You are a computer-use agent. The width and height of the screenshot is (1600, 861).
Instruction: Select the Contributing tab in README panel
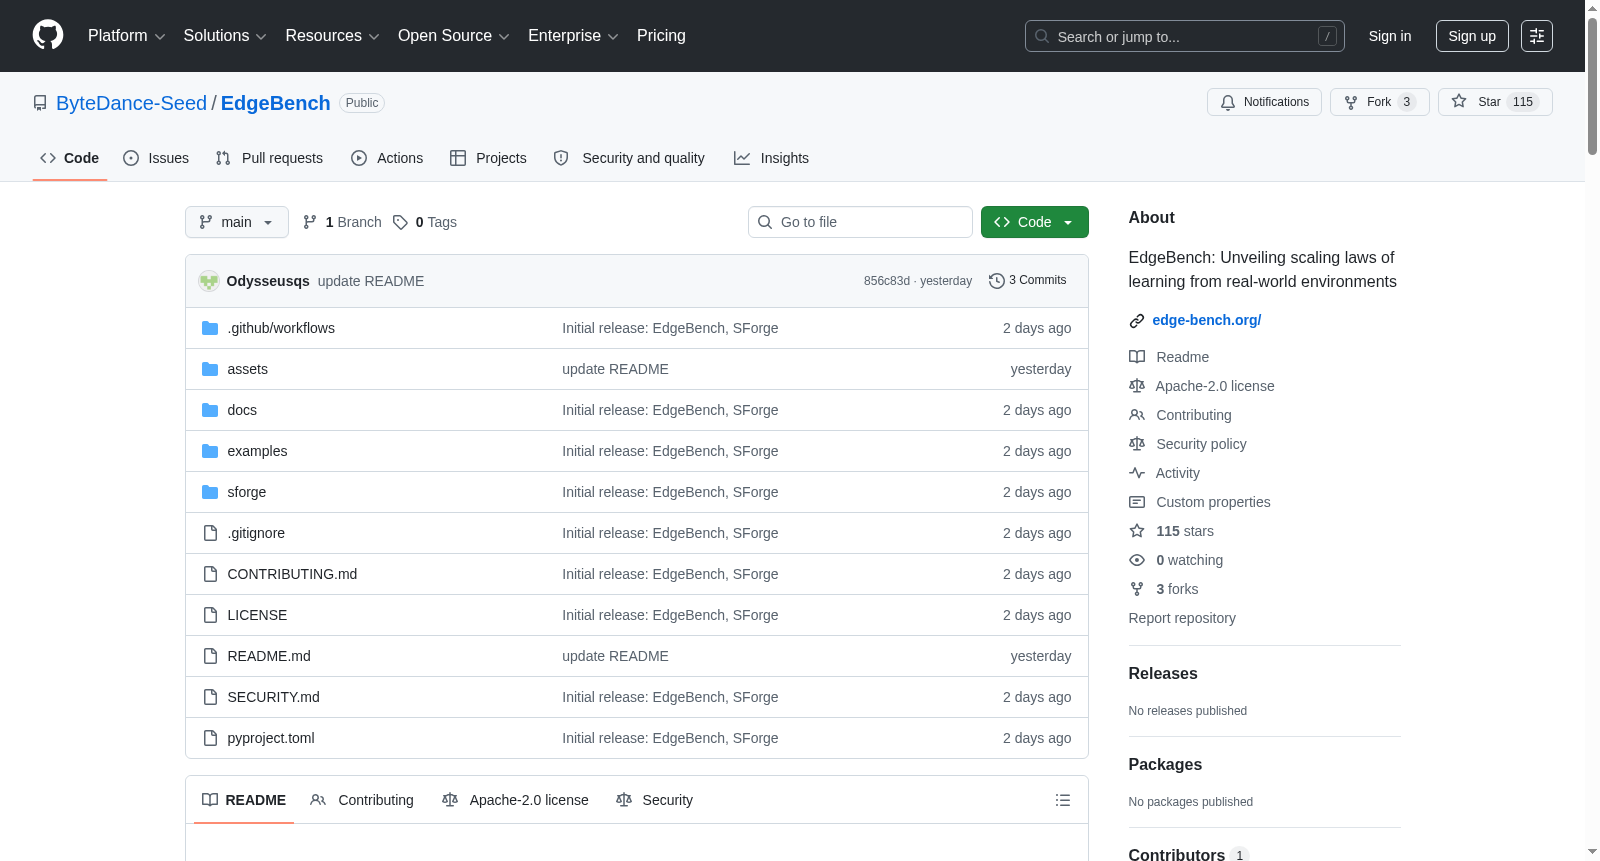pos(362,800)
